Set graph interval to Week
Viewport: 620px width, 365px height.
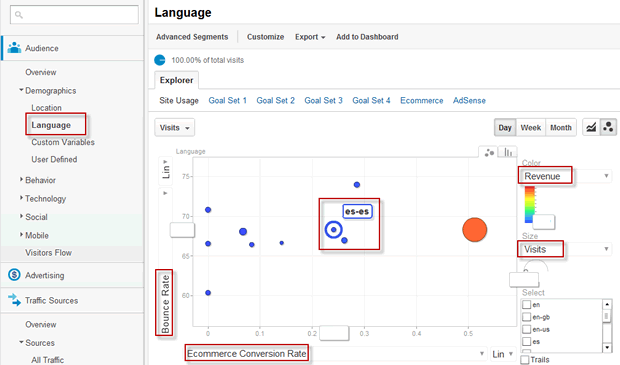click(531, 127)
